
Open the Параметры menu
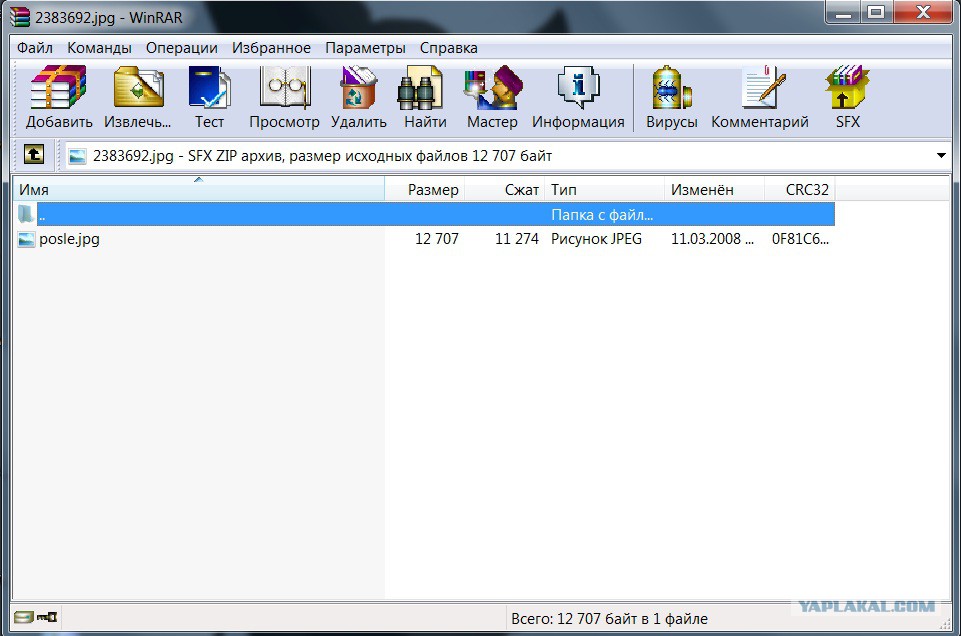(365, 48)
